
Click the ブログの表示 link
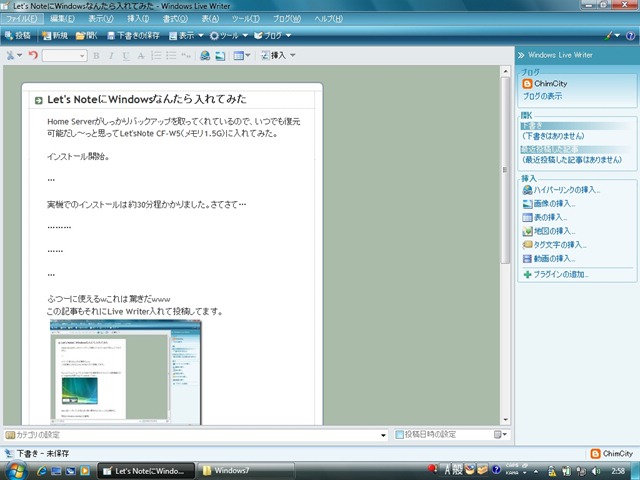pos(542,96)
